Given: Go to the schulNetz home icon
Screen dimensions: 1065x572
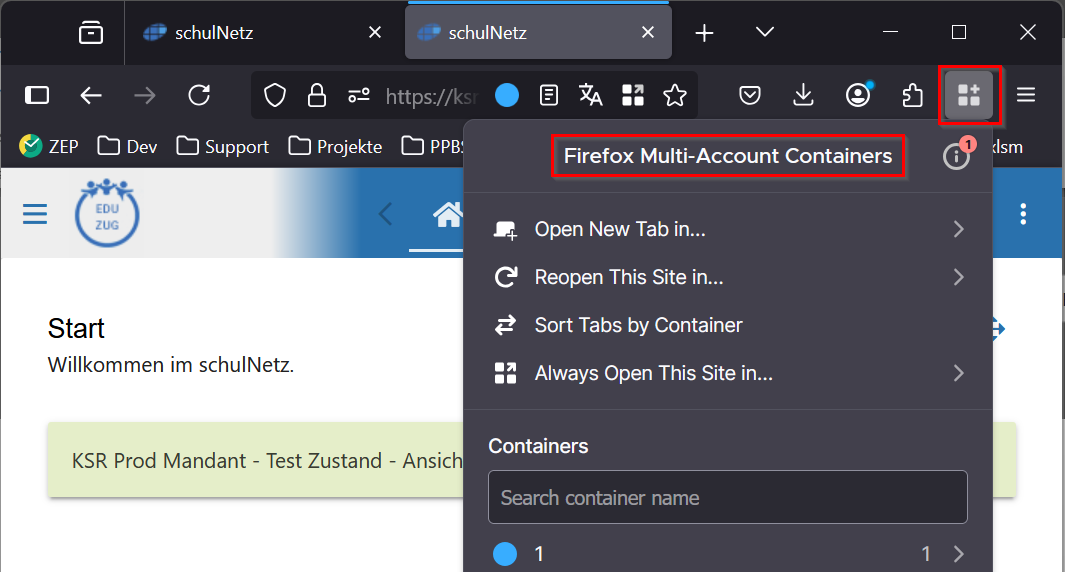Looking at the screenshot, I should tap(448, 215).
